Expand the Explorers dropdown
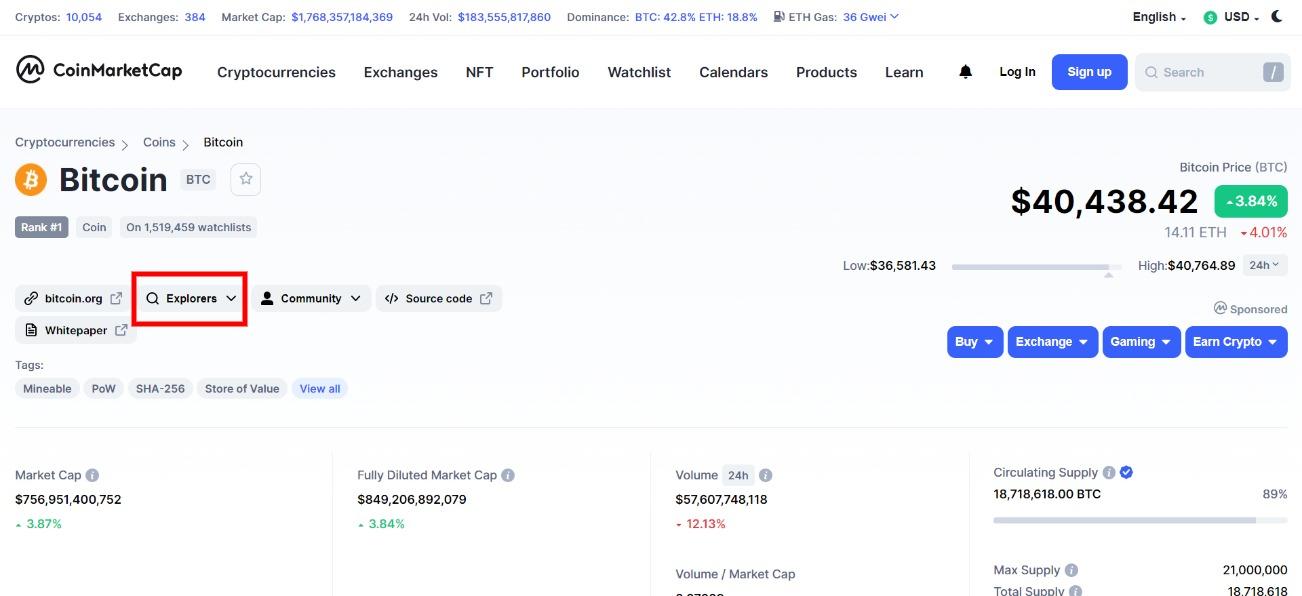1302x596 pixels. pos(191,298)
